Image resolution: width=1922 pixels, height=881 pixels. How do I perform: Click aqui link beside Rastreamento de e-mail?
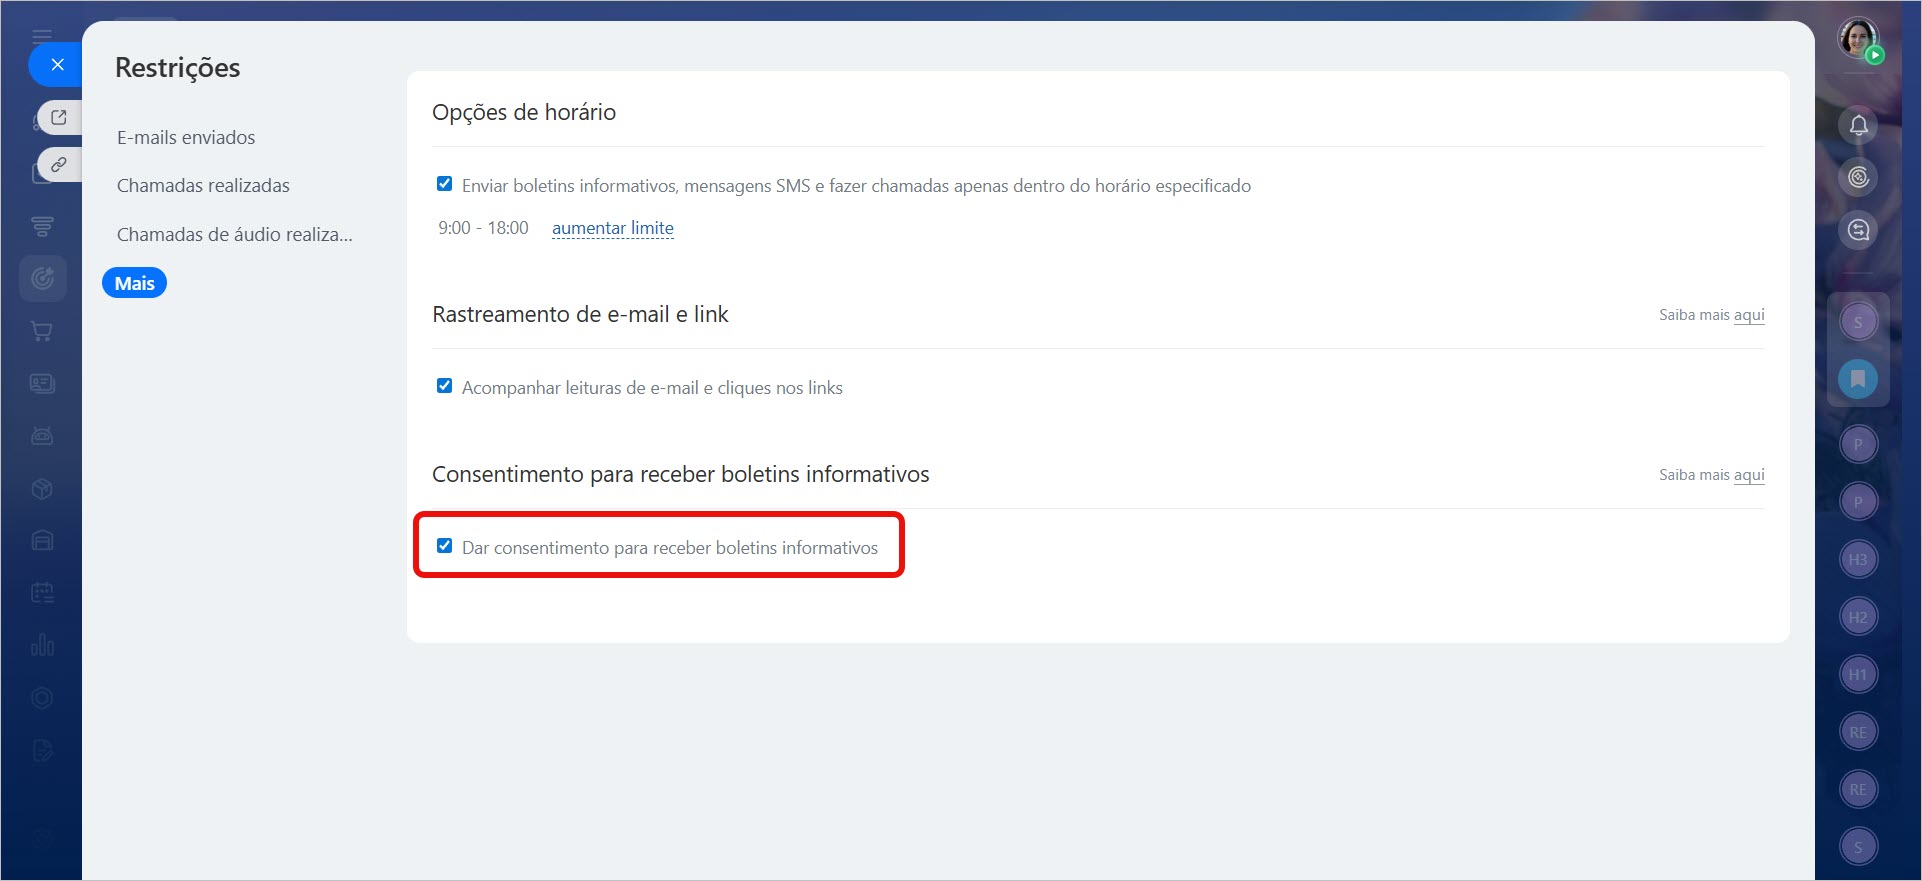(x=1748, y=315)
